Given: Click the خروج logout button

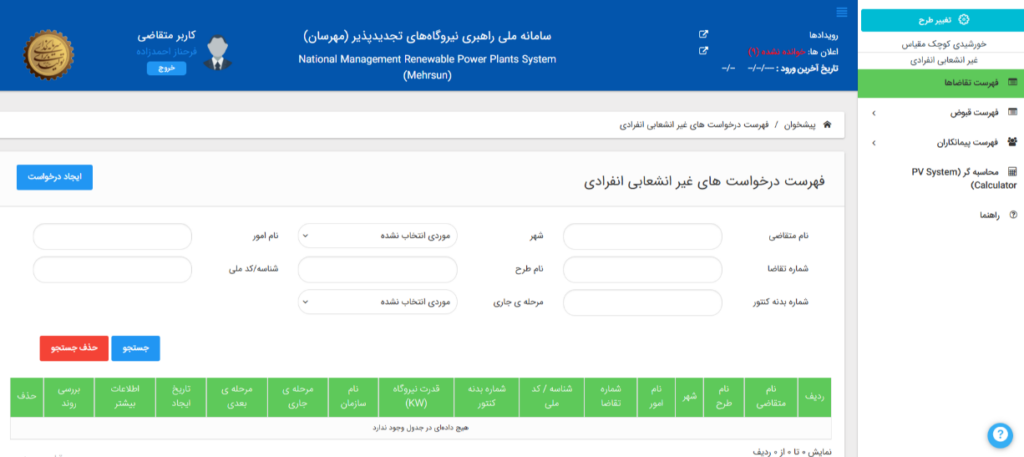Looking at the screenshot, I should (x=167, y=69).
